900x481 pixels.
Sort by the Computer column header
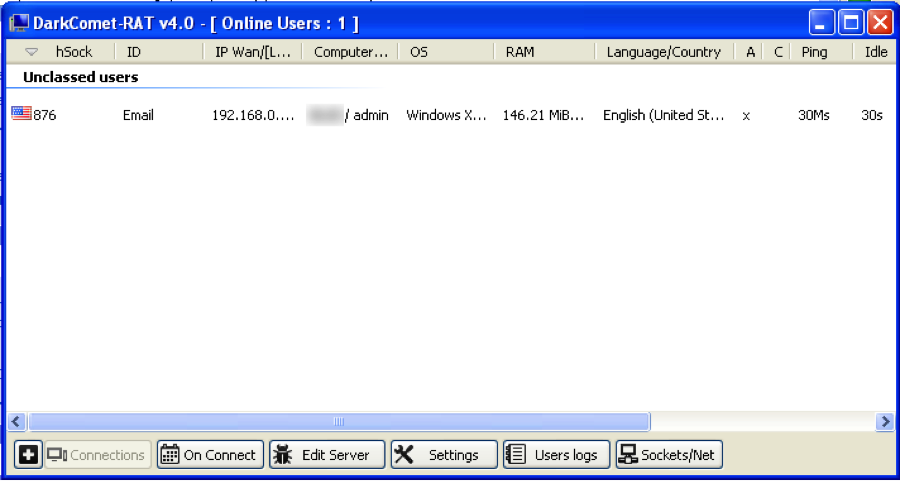351,52
